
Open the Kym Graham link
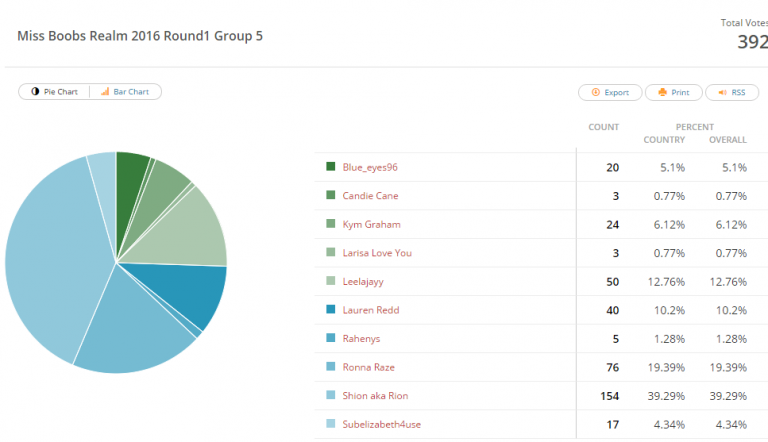(371, 224)
